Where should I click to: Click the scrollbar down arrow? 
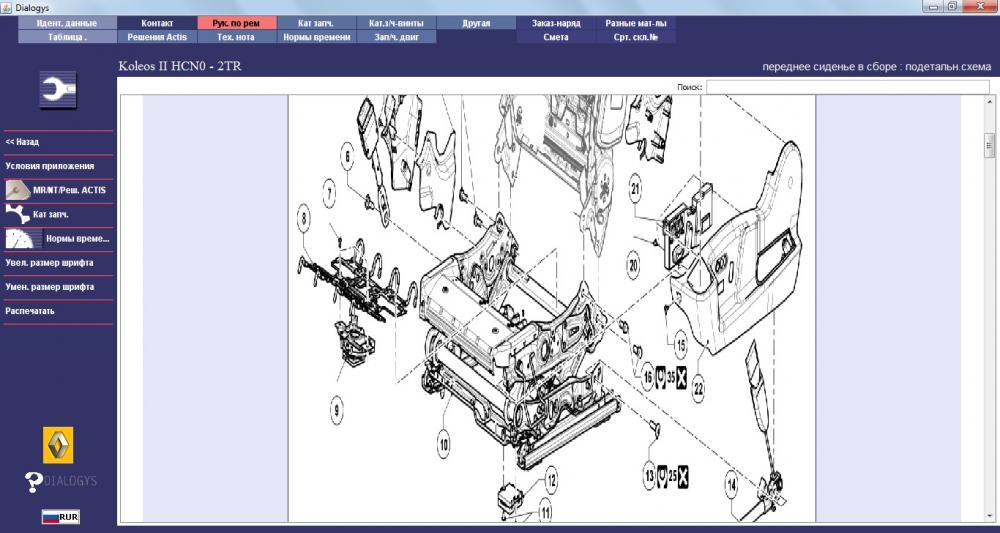point(989,516)
